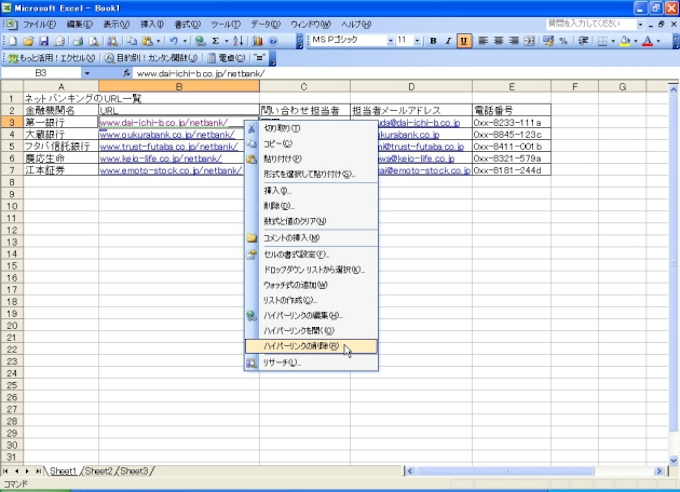This screenshot has width=680, height=492.
Task: Expand the font size dropdown
Action: click(417, 41)
